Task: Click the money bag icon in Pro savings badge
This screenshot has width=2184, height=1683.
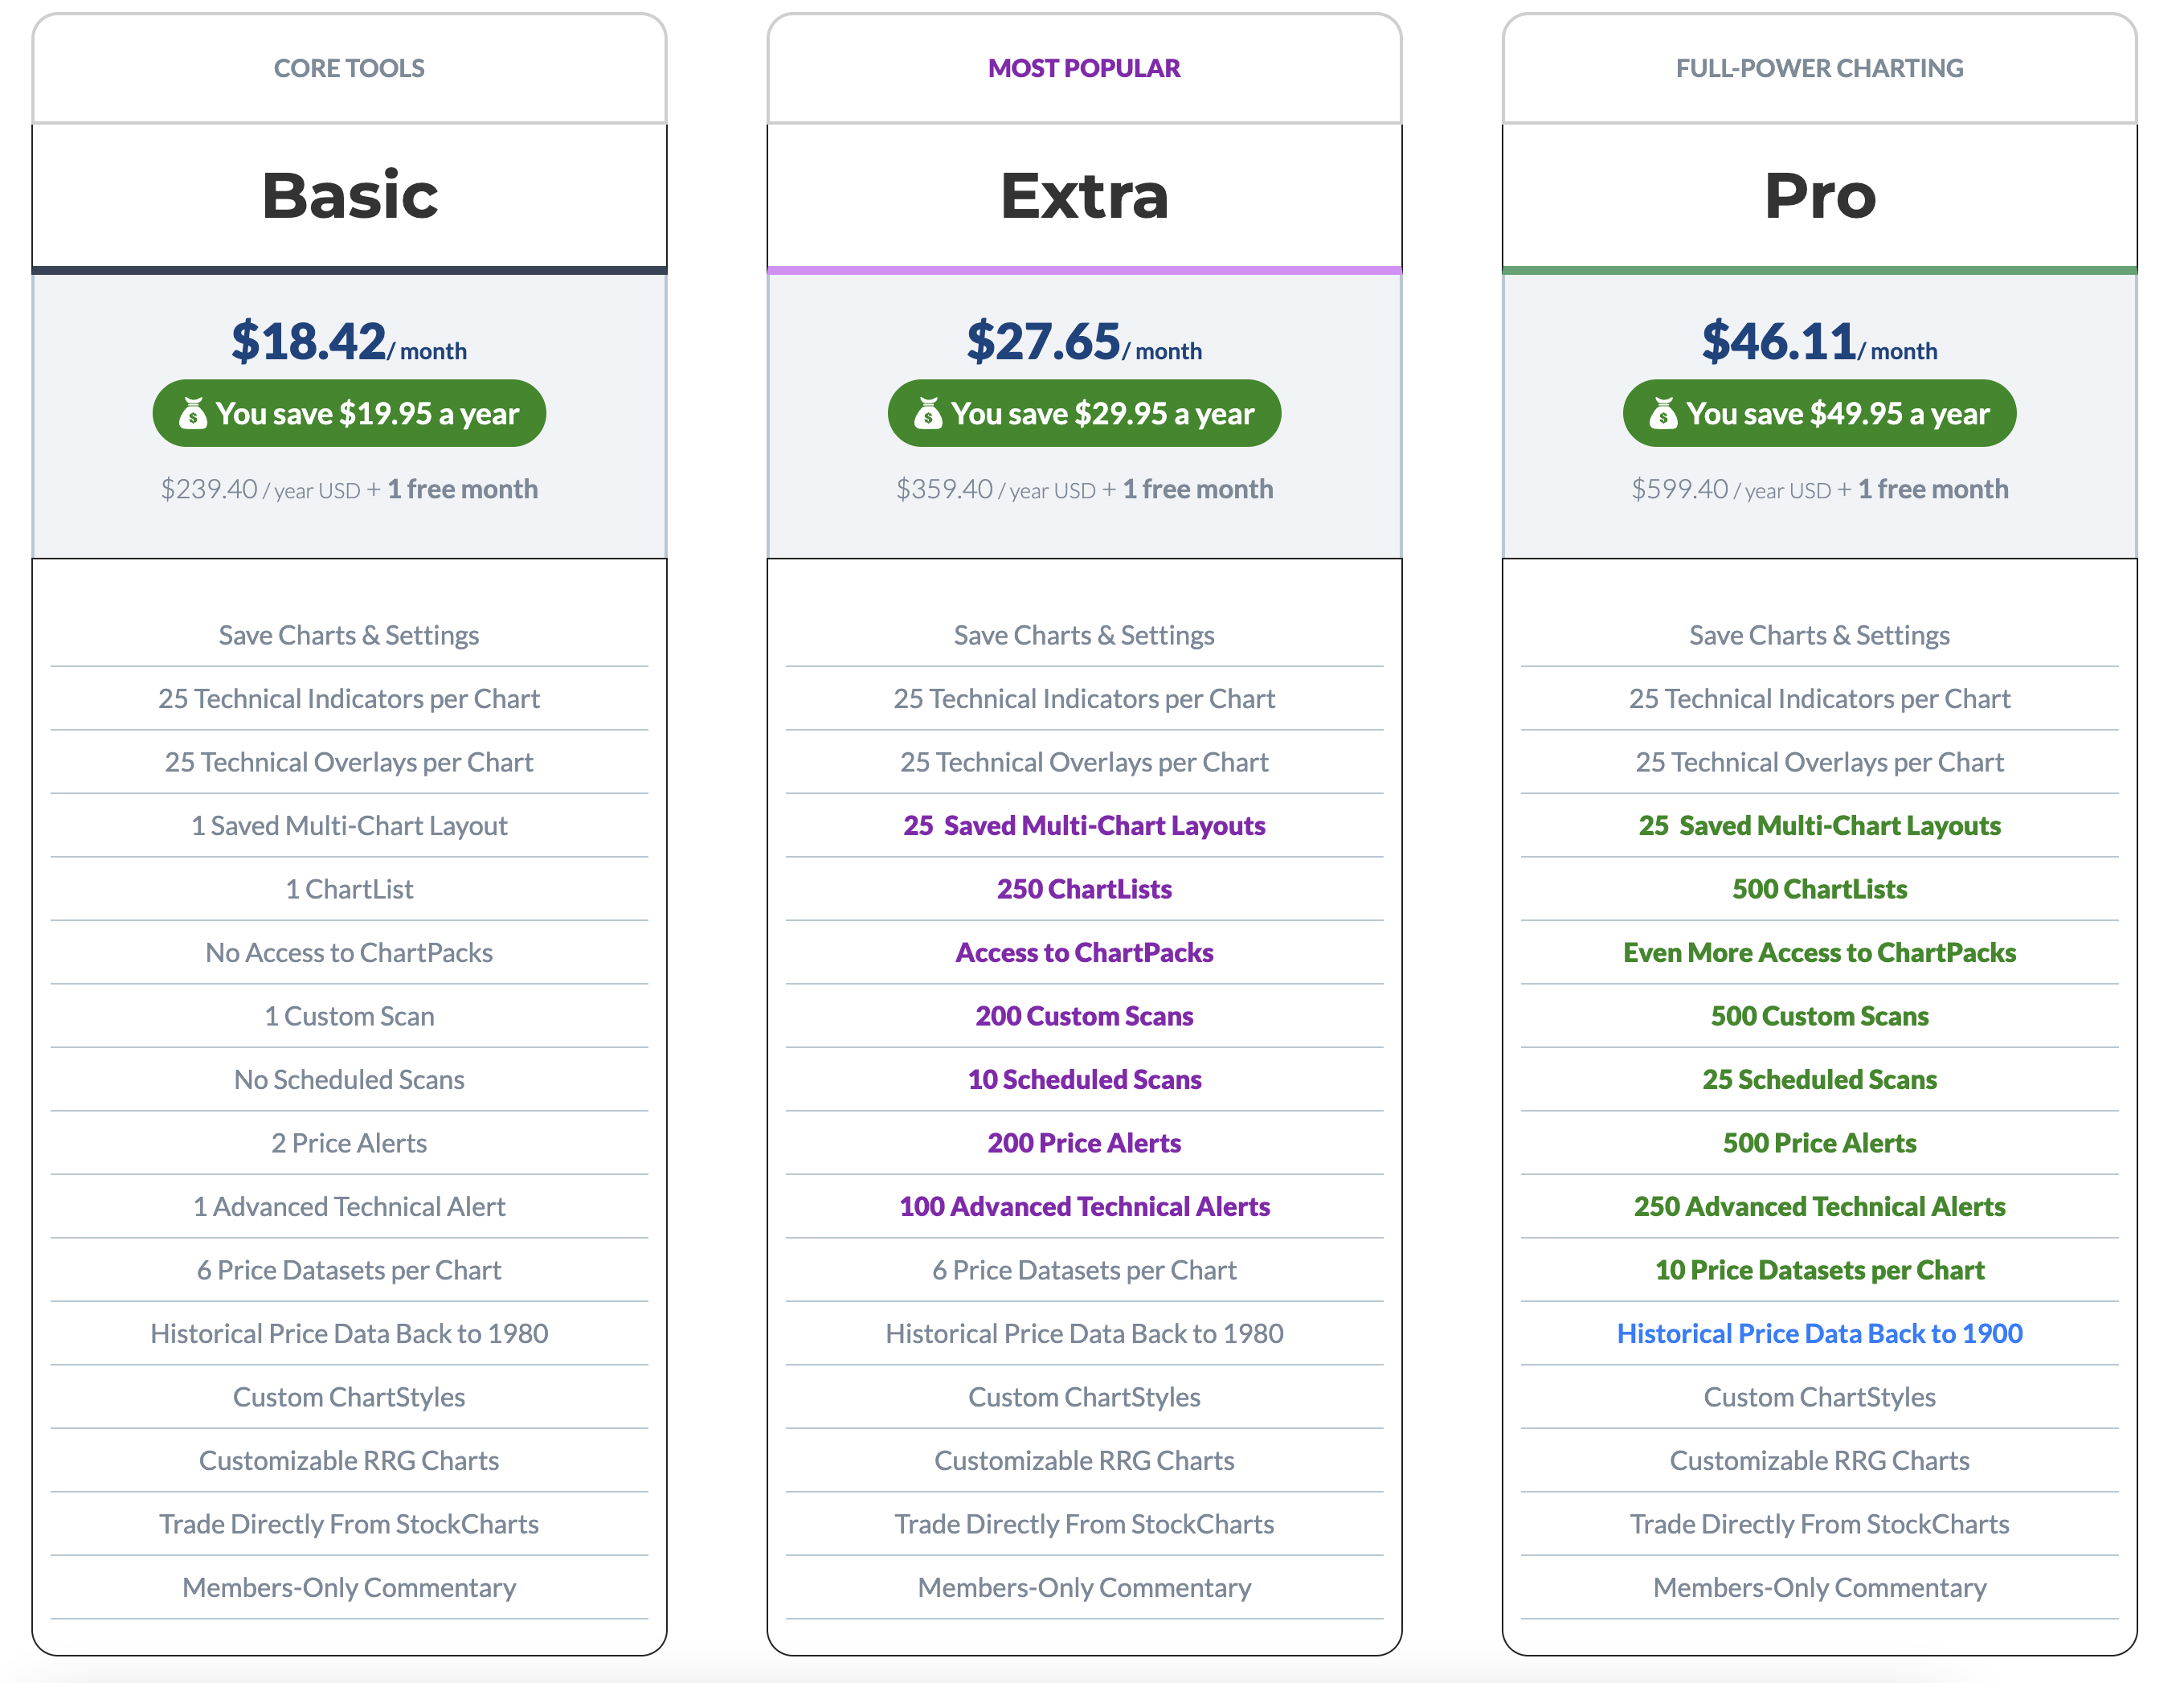Action: [1663, 413]
